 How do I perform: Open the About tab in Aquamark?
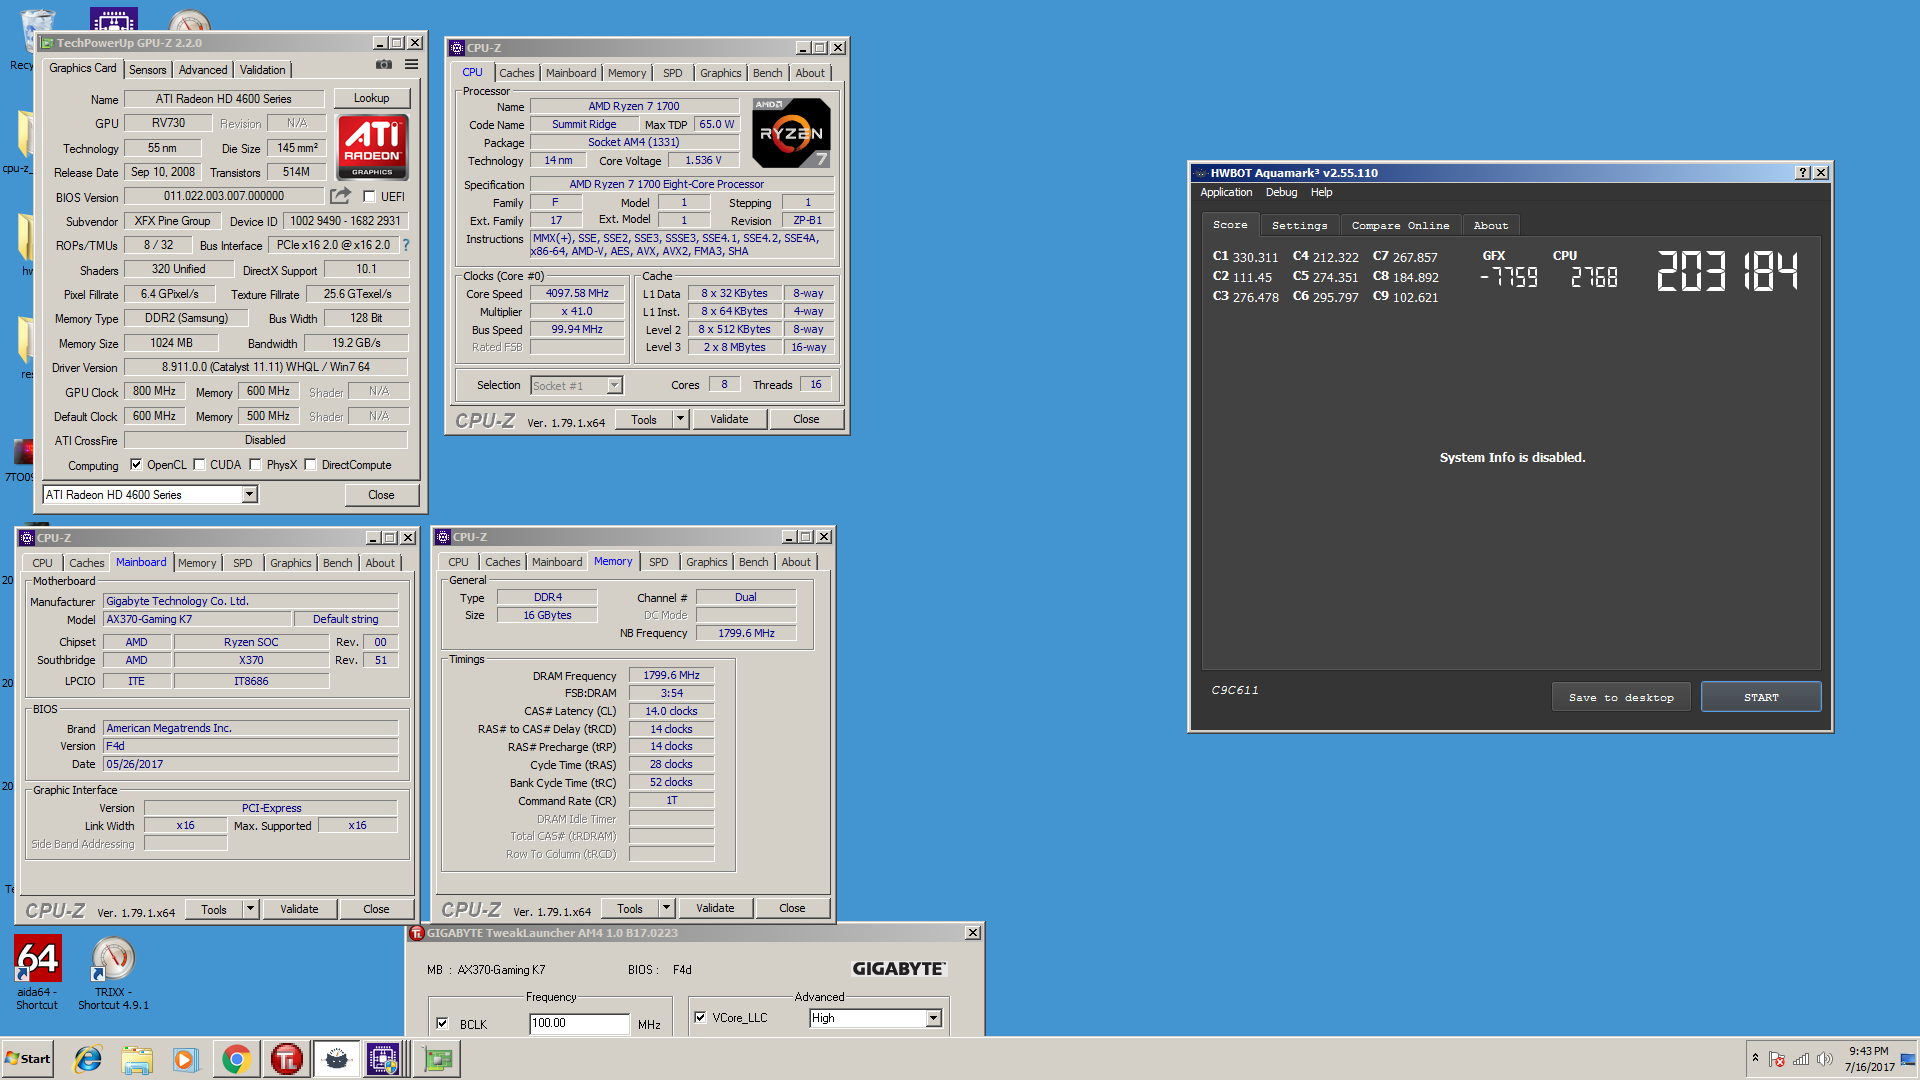(x=1491, y=226)
